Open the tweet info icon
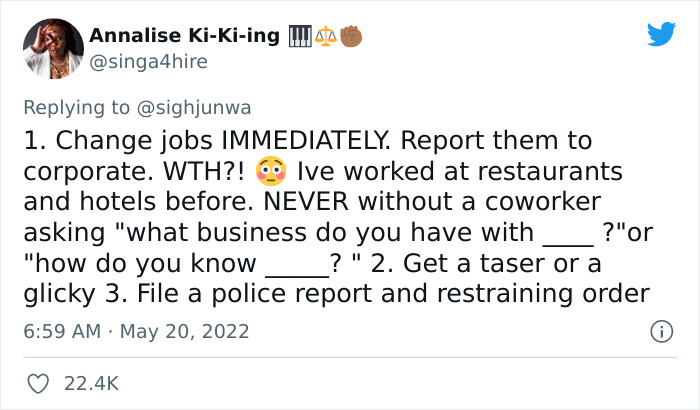The image size is (700, 410). coord(660,331)
